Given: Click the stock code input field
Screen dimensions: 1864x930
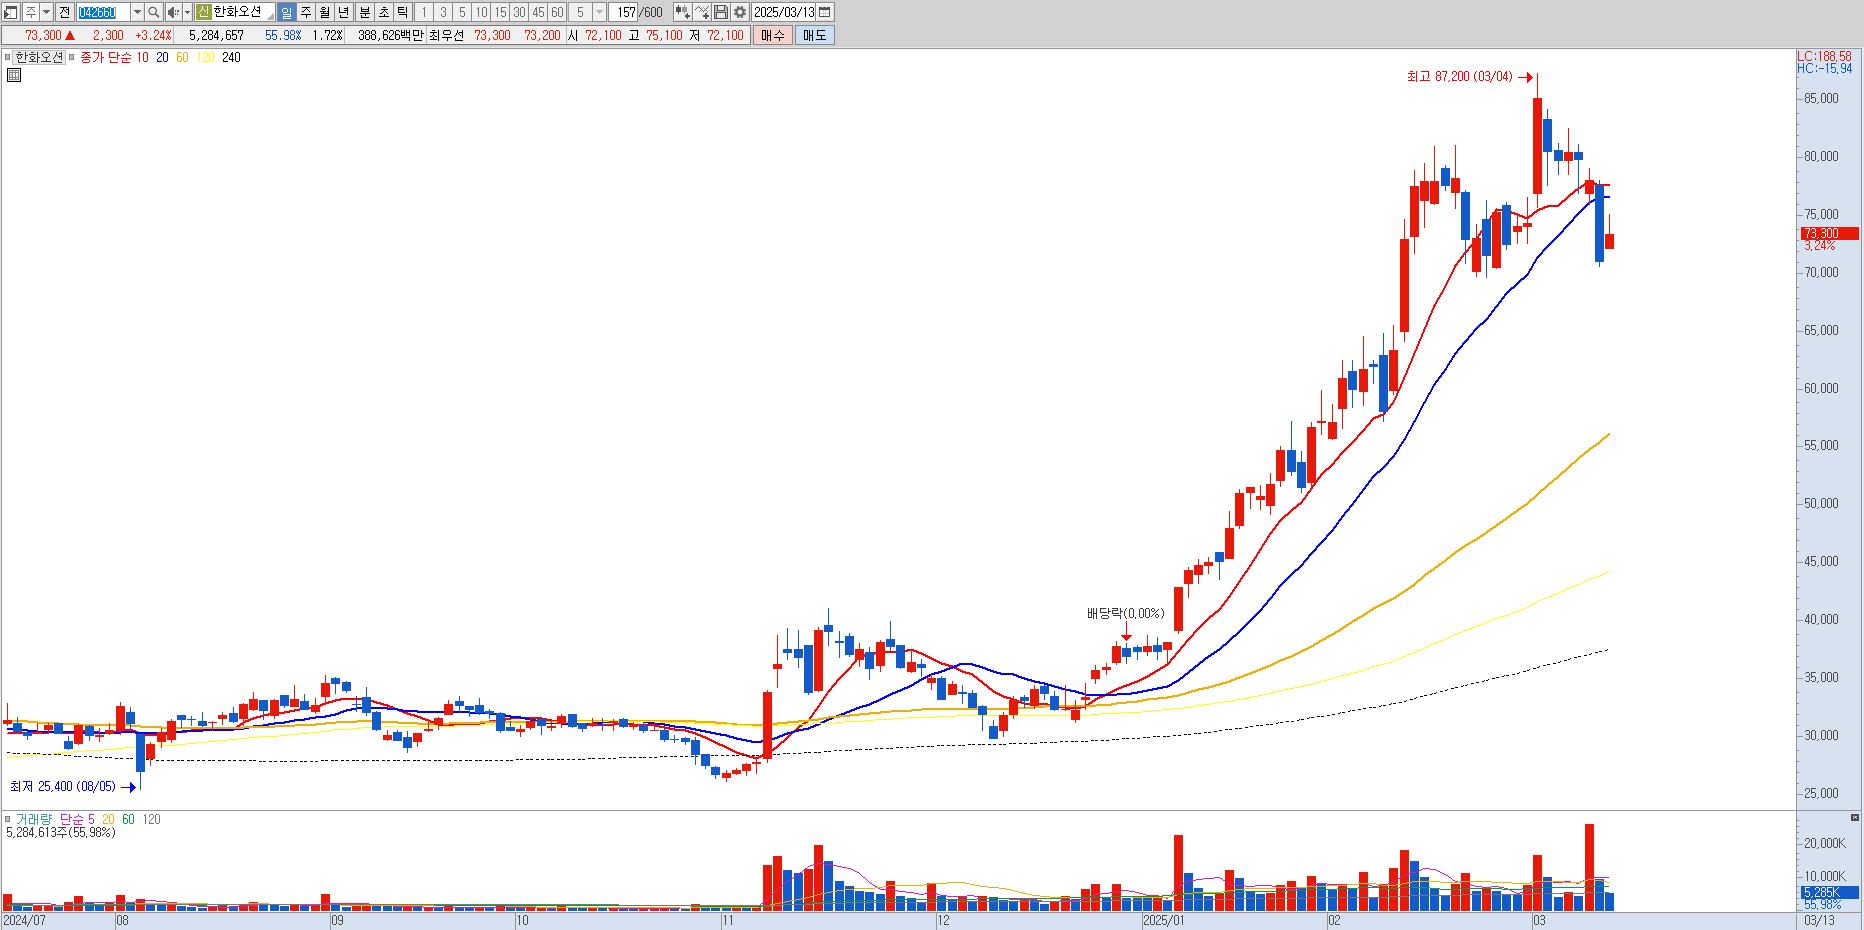Looking at the screenshot, I should click(104, 12).
